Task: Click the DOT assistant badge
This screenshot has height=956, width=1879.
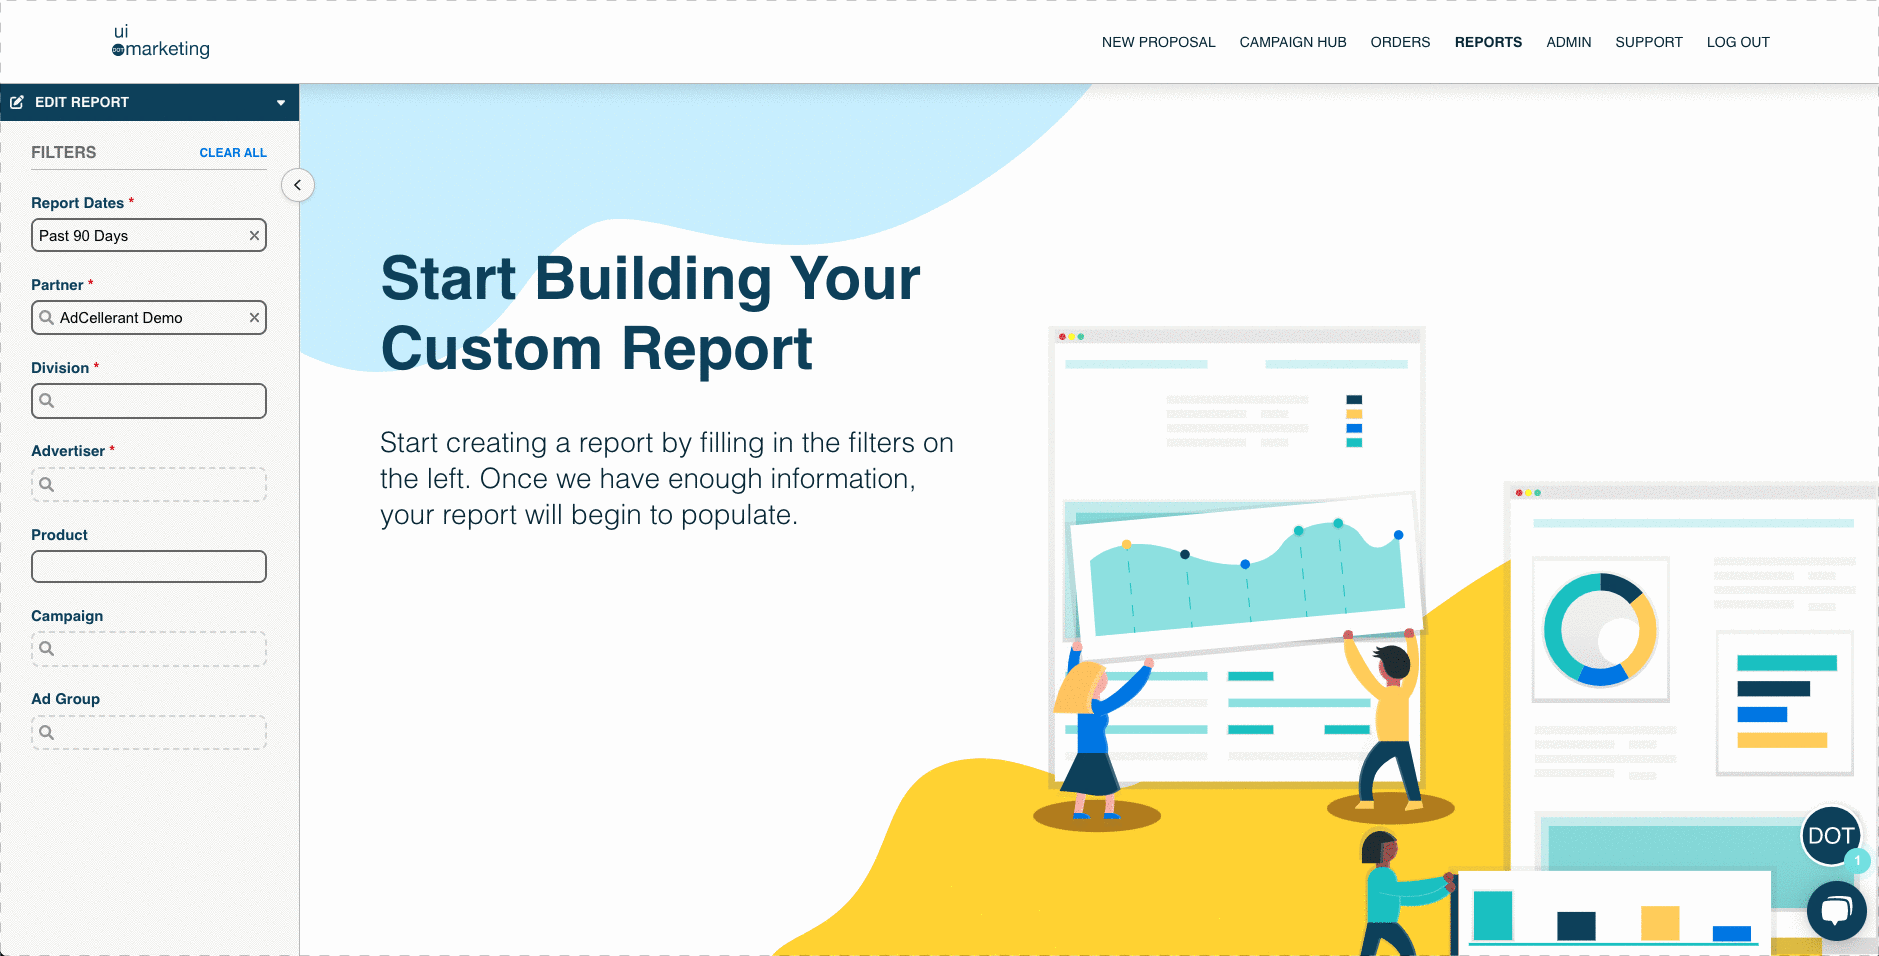Action: 1830,835
